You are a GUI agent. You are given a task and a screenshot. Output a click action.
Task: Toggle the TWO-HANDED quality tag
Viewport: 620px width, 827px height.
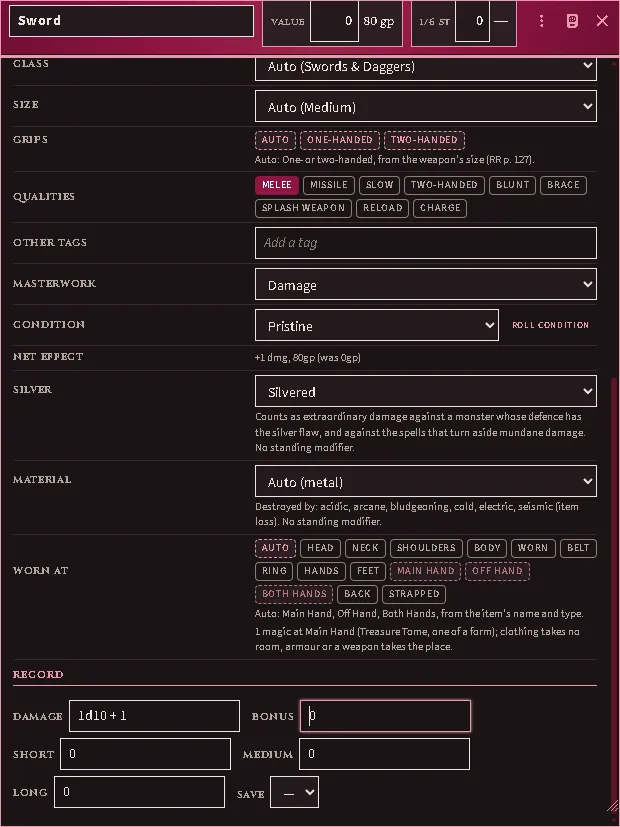[x=444, y=185]
